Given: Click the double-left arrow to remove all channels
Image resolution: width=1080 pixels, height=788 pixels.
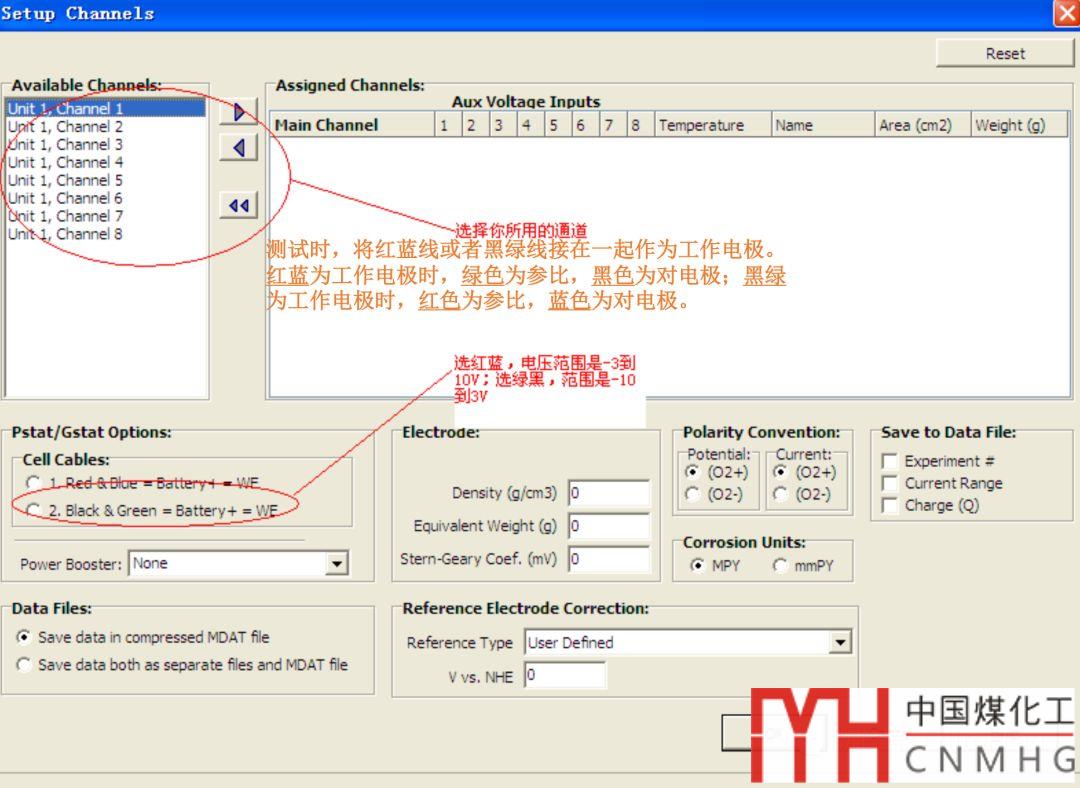Looking at the screenshot, I should point(238,206).
